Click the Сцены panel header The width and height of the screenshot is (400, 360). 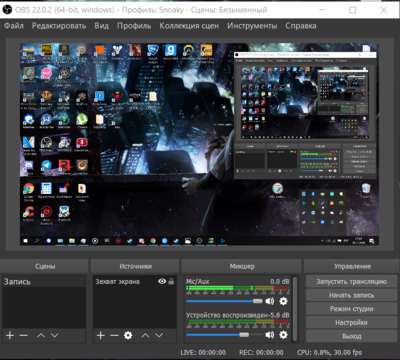pos(44,266)
